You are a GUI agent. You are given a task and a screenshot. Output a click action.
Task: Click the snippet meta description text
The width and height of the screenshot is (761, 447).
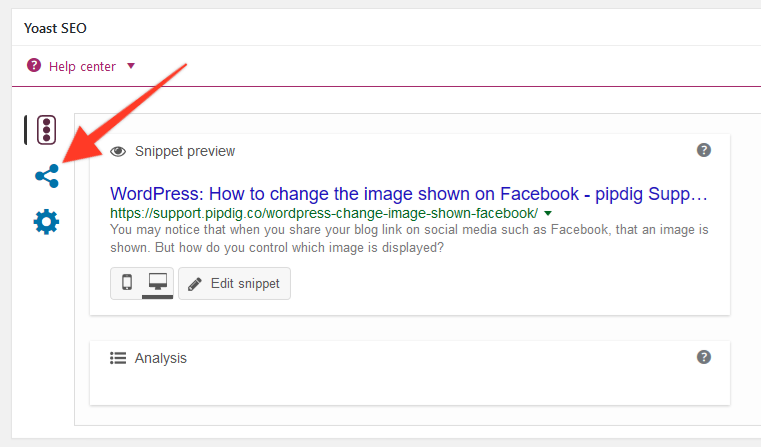(409, 238)
